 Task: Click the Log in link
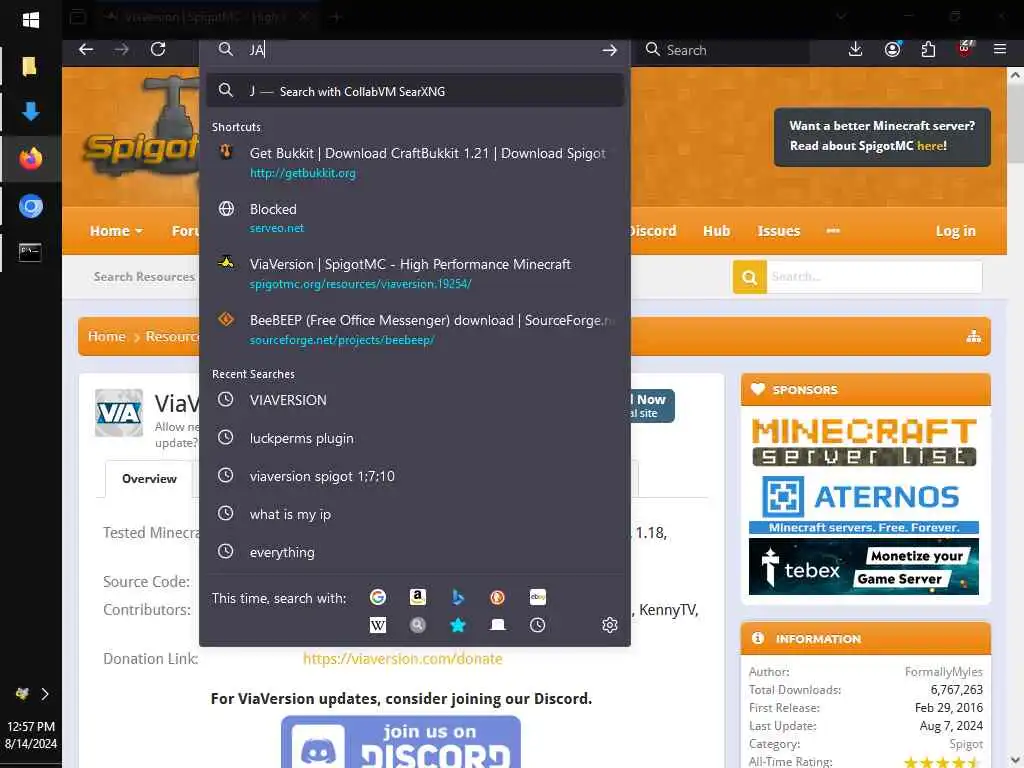point(955,231)
